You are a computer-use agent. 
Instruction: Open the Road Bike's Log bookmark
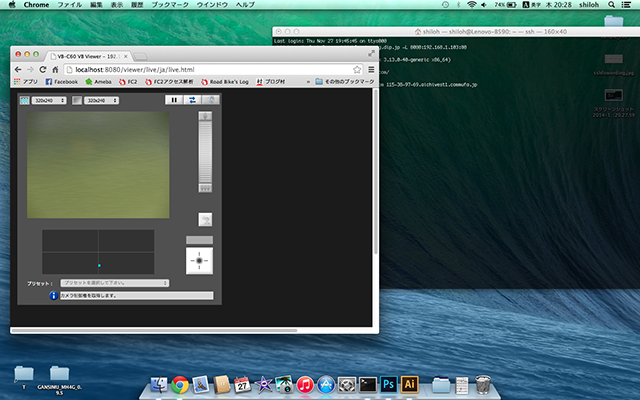[225, 82]
